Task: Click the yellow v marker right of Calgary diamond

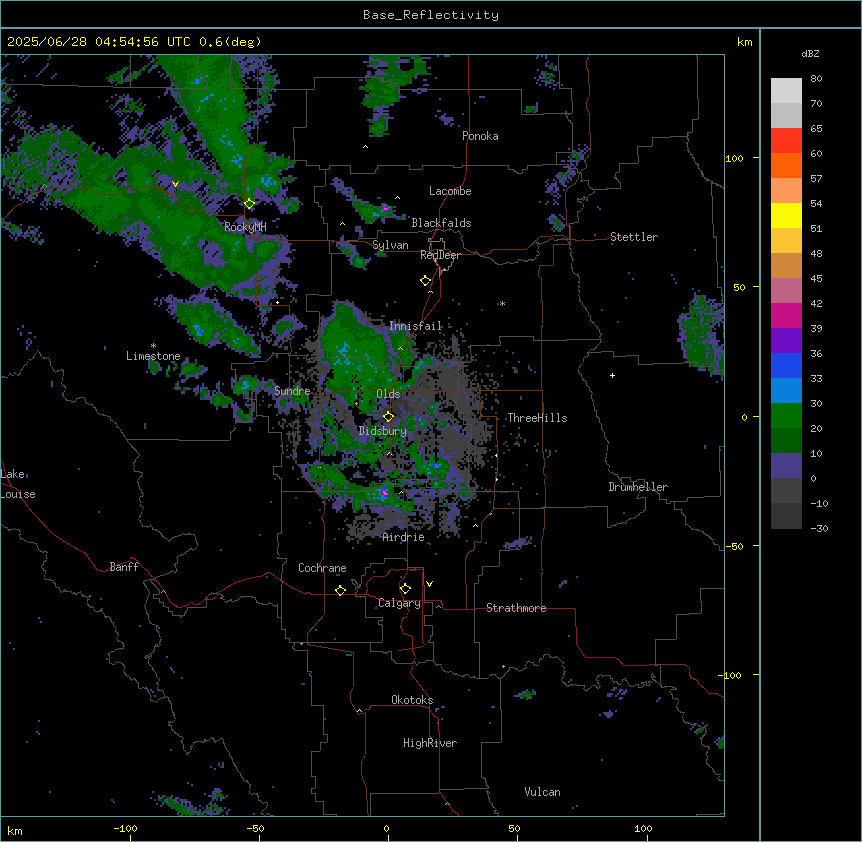Action: click(x=429, y=584)
